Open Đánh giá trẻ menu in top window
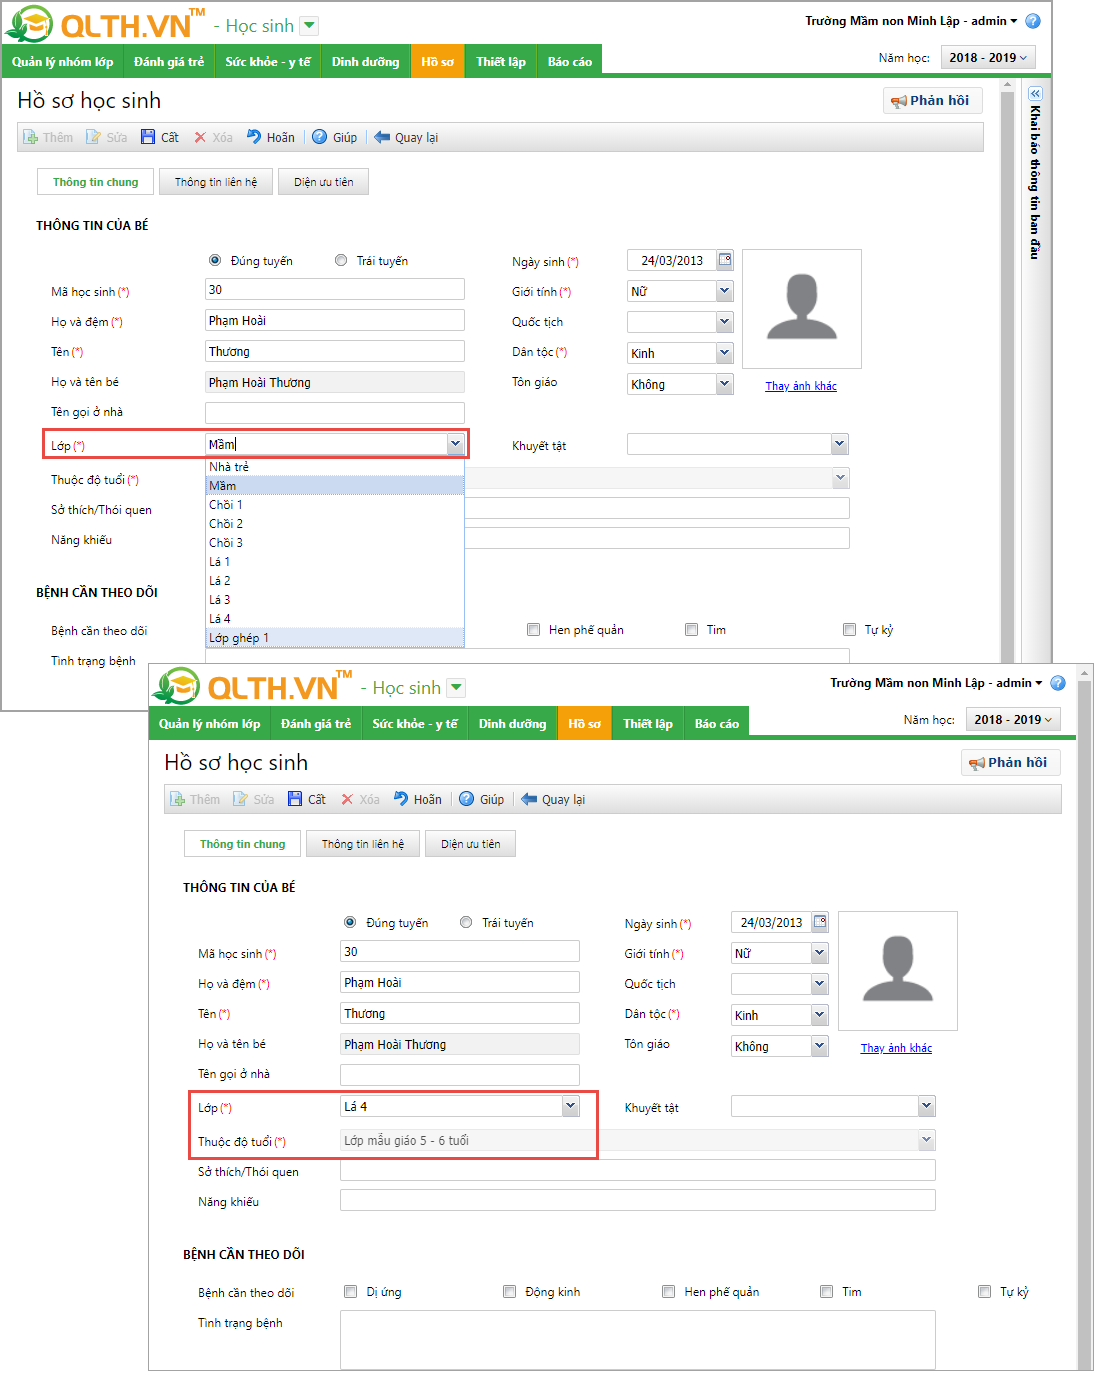Viewport: 1097px width, 1376px height. pyautogui.click(x=169, y=62)
